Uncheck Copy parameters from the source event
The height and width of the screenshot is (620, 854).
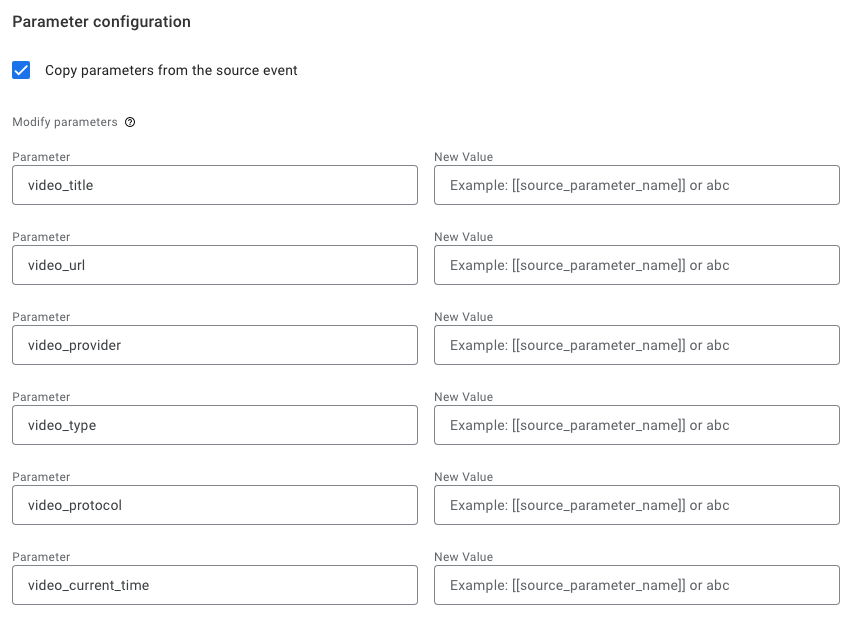click(x=21, y=71)
